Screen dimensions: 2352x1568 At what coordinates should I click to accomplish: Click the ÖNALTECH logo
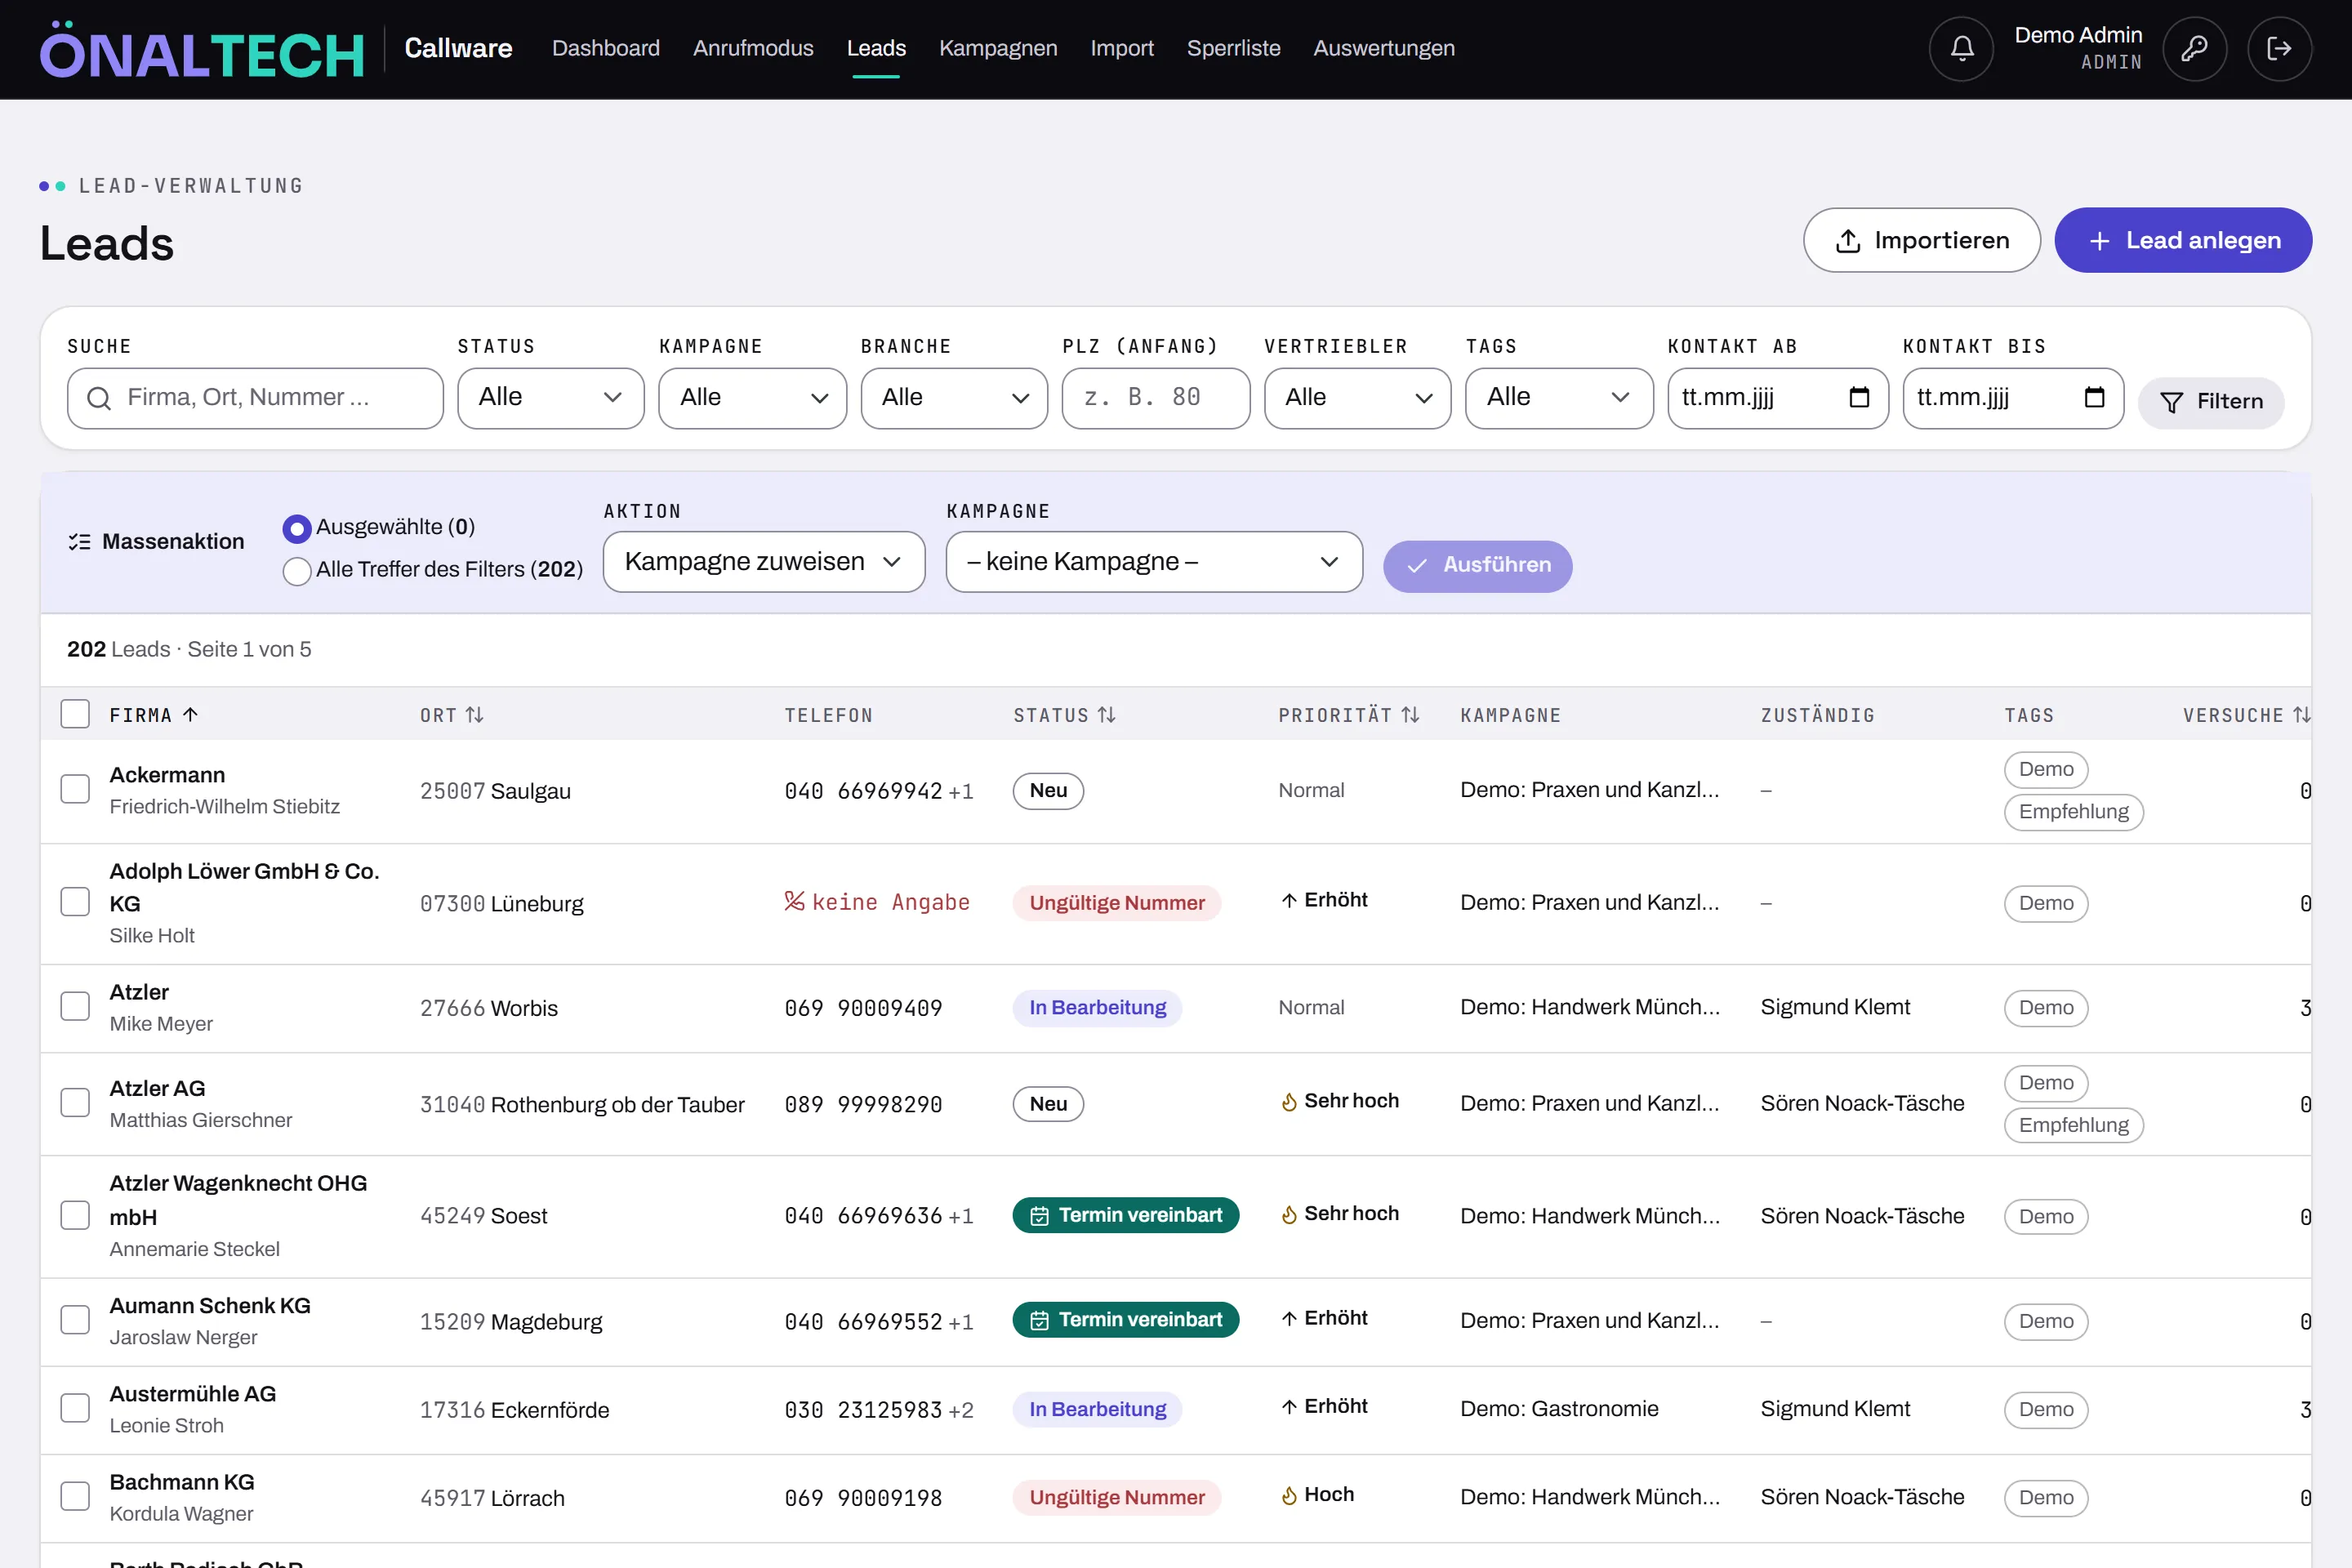pyautogui.click(x=202, y=50)
